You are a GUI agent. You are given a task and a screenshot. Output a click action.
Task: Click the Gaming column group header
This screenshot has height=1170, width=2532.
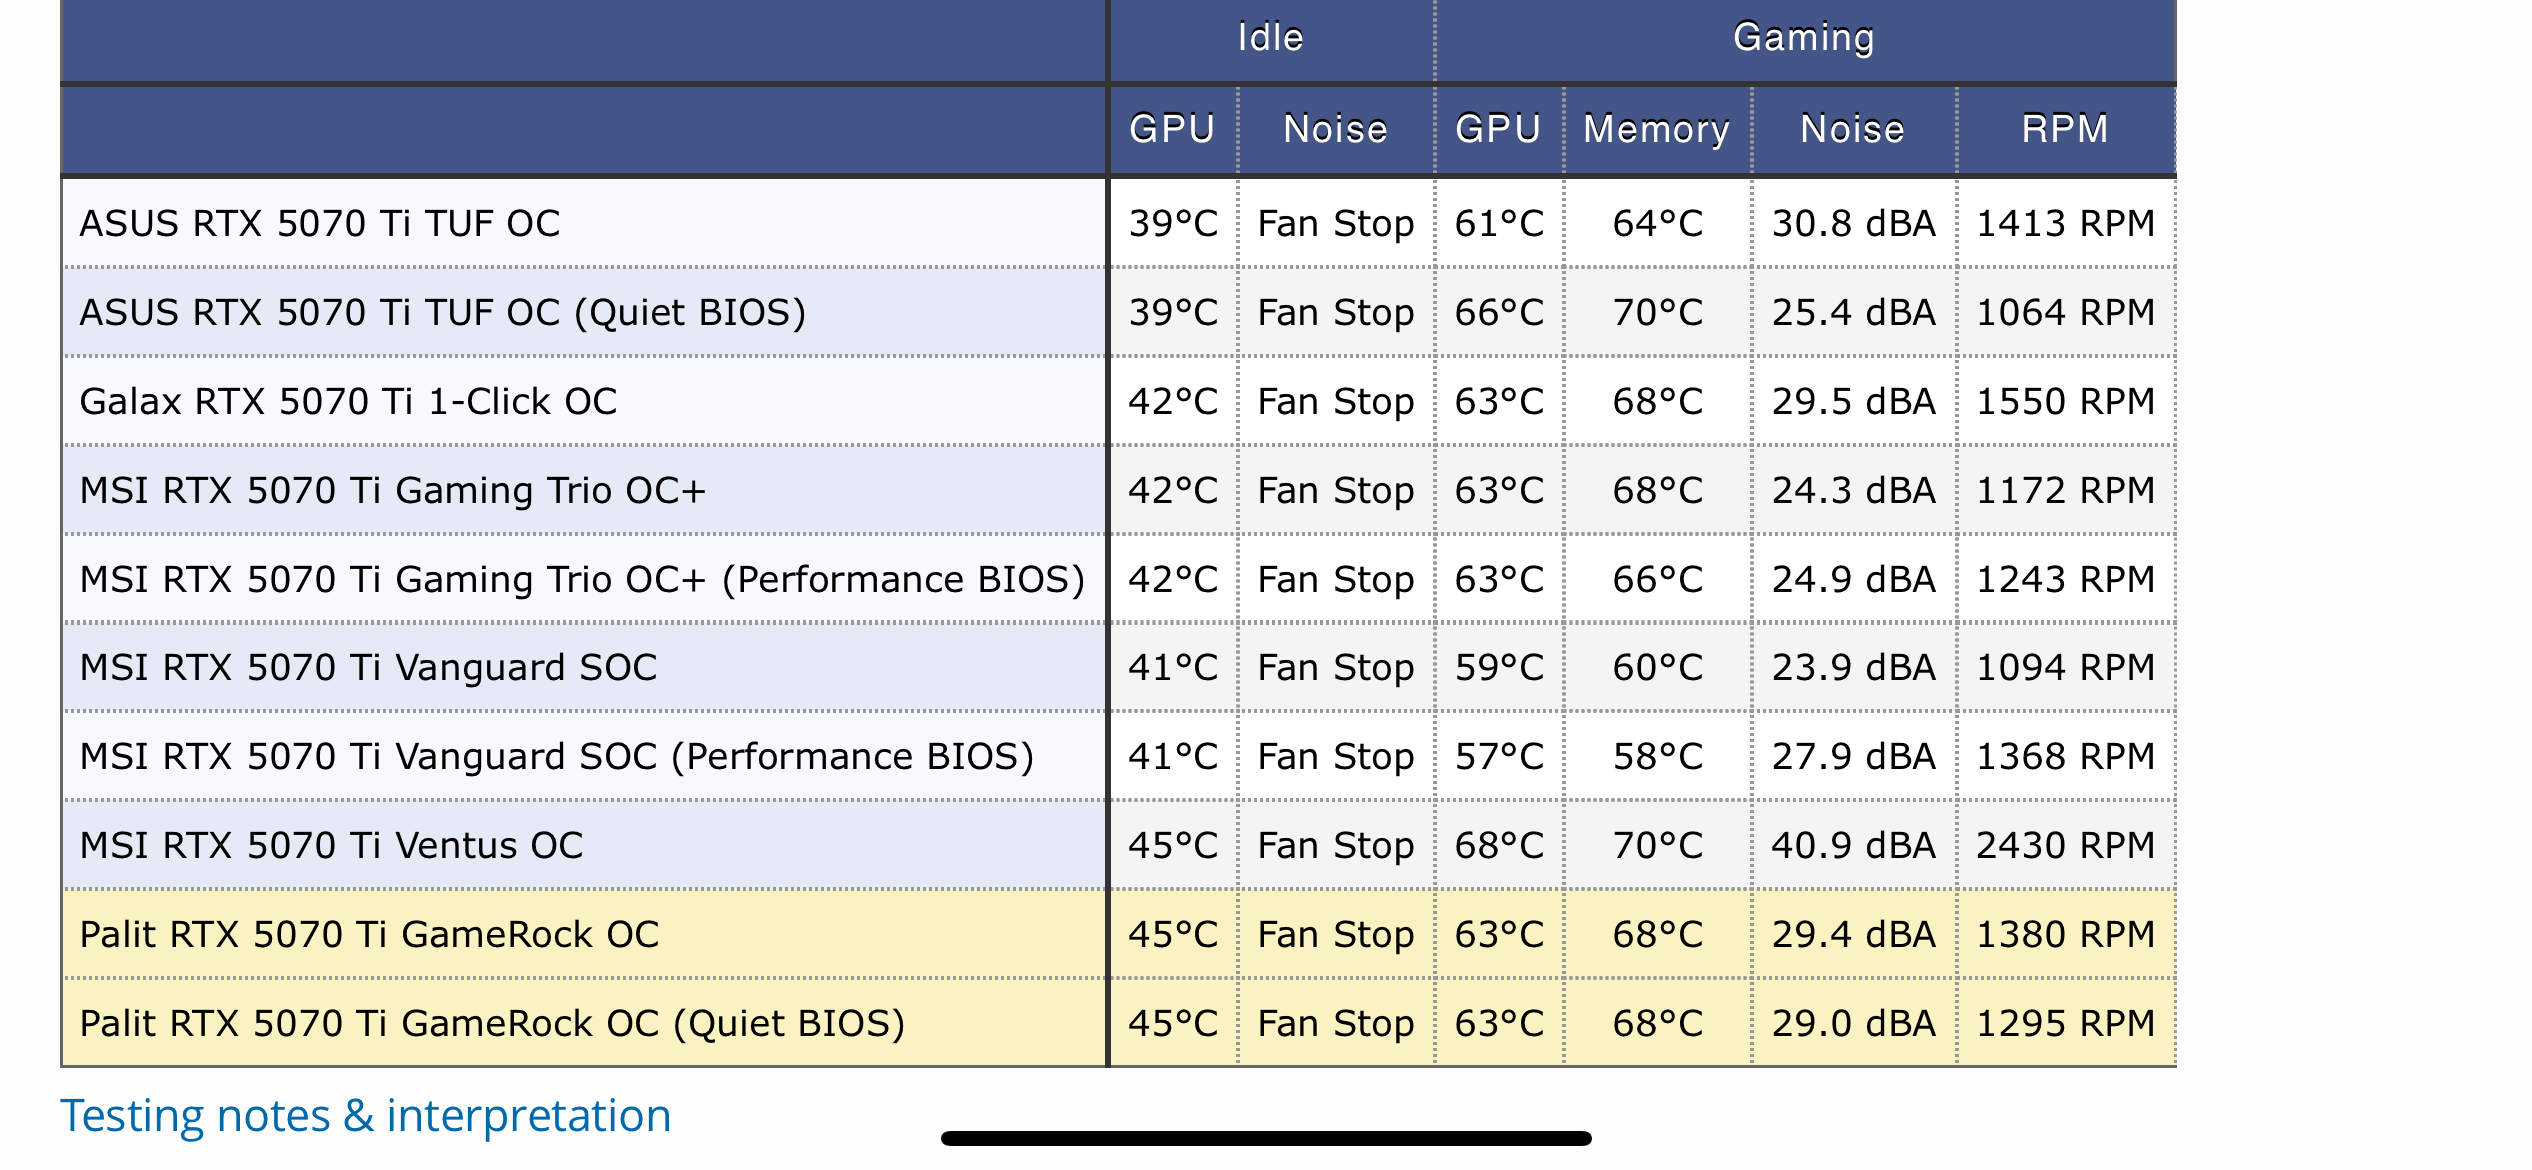pyautogui.click(x=1803, y=38)
